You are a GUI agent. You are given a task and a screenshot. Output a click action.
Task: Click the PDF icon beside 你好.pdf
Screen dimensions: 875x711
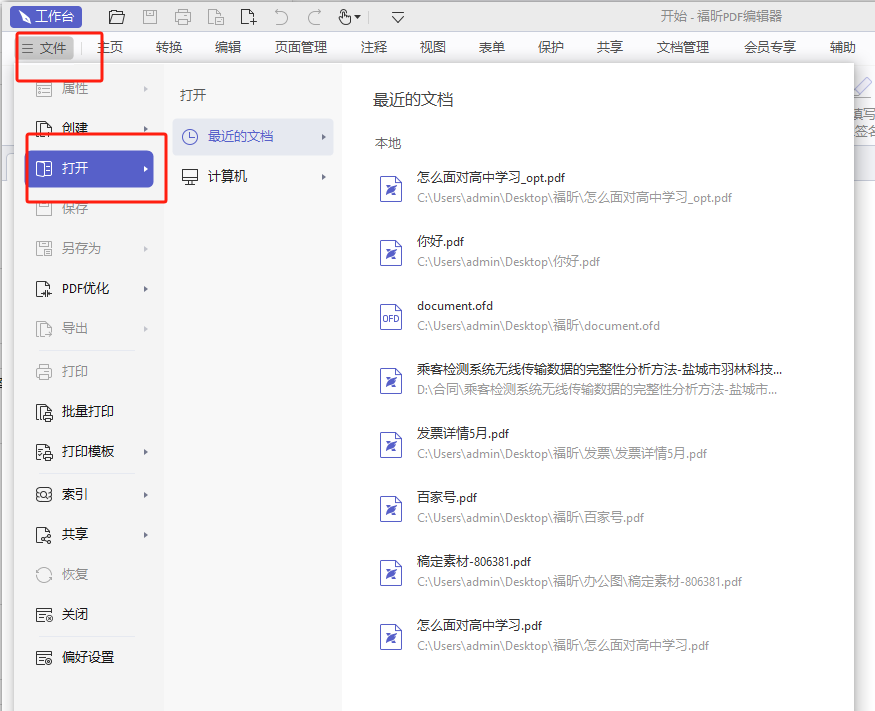(x=391, y=253)
